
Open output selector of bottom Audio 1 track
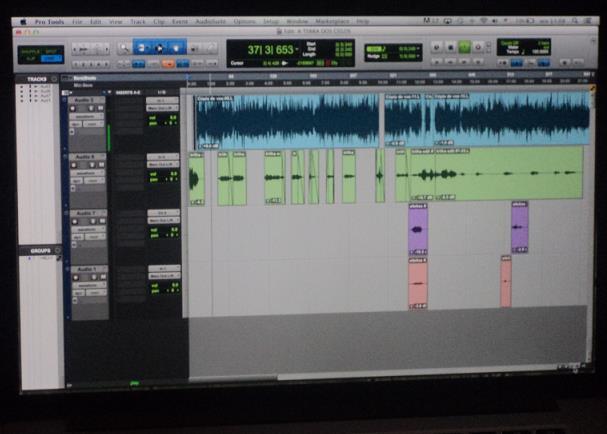[165, 276]
